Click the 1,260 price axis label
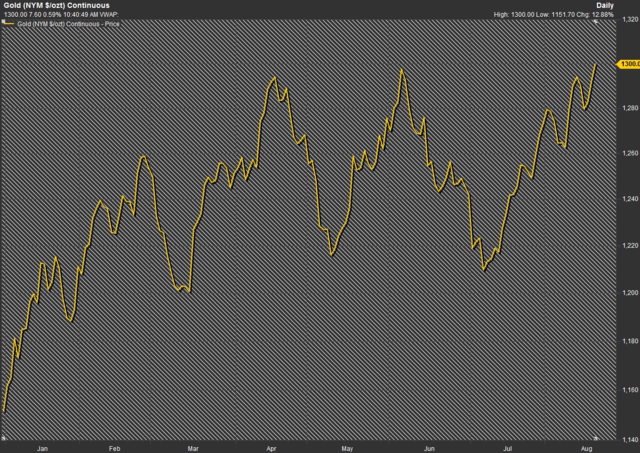640x453 pixels. [x=631, y=153]
